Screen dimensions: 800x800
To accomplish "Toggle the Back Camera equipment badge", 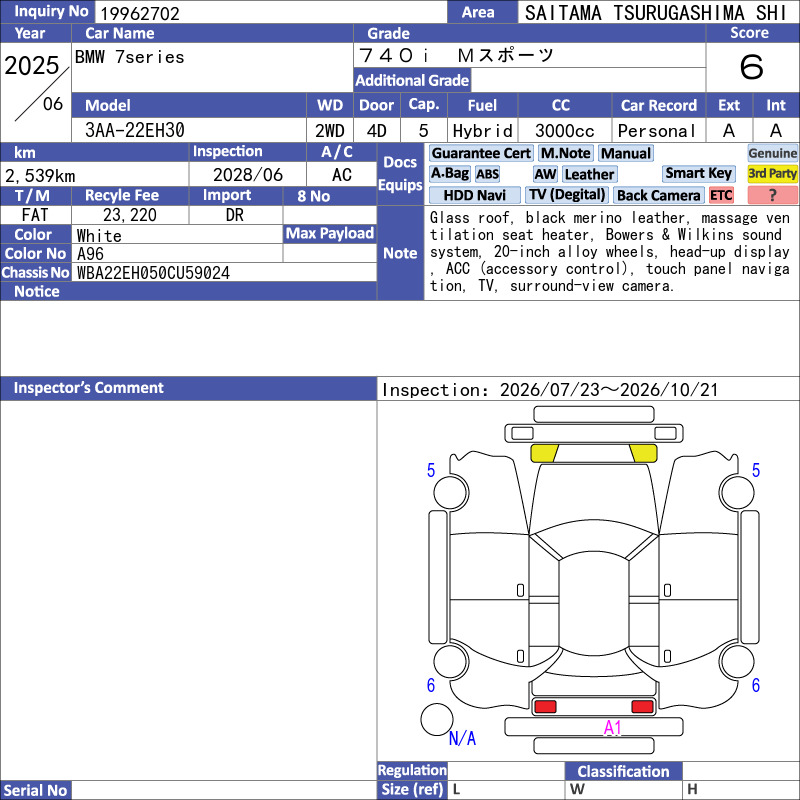I will pyautogui.click(x=659, y=195).
